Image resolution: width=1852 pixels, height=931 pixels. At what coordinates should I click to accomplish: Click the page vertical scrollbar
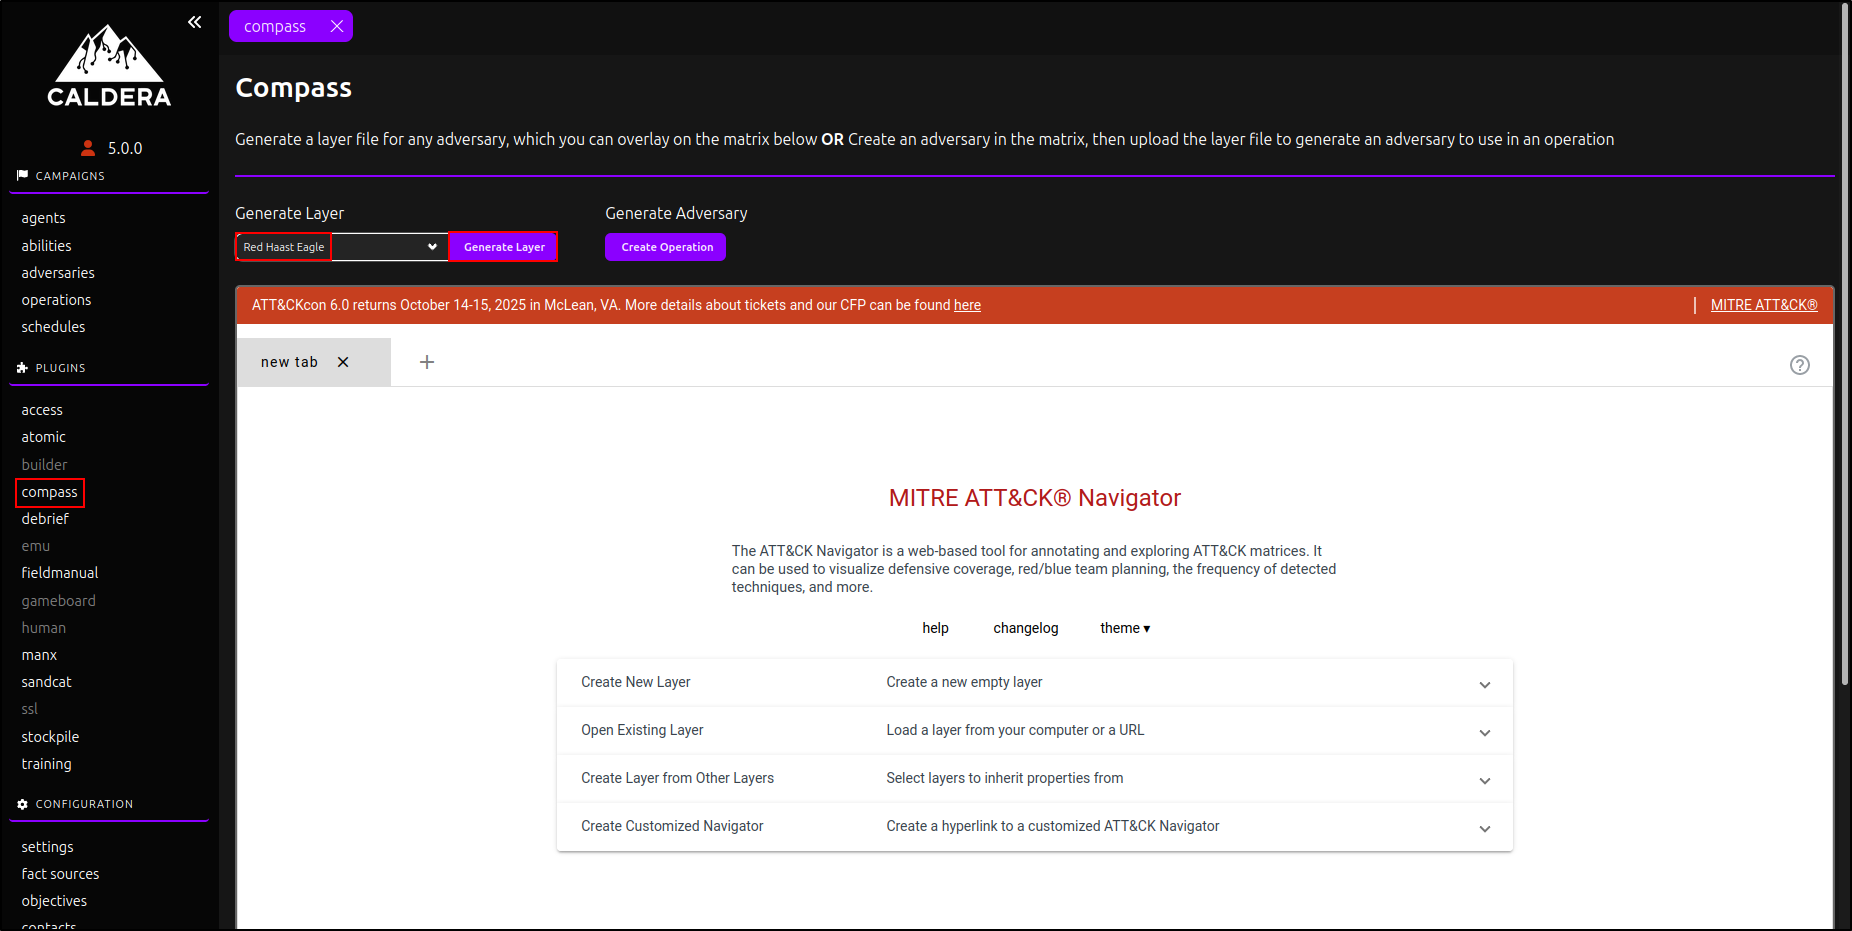pos(1845,400)
